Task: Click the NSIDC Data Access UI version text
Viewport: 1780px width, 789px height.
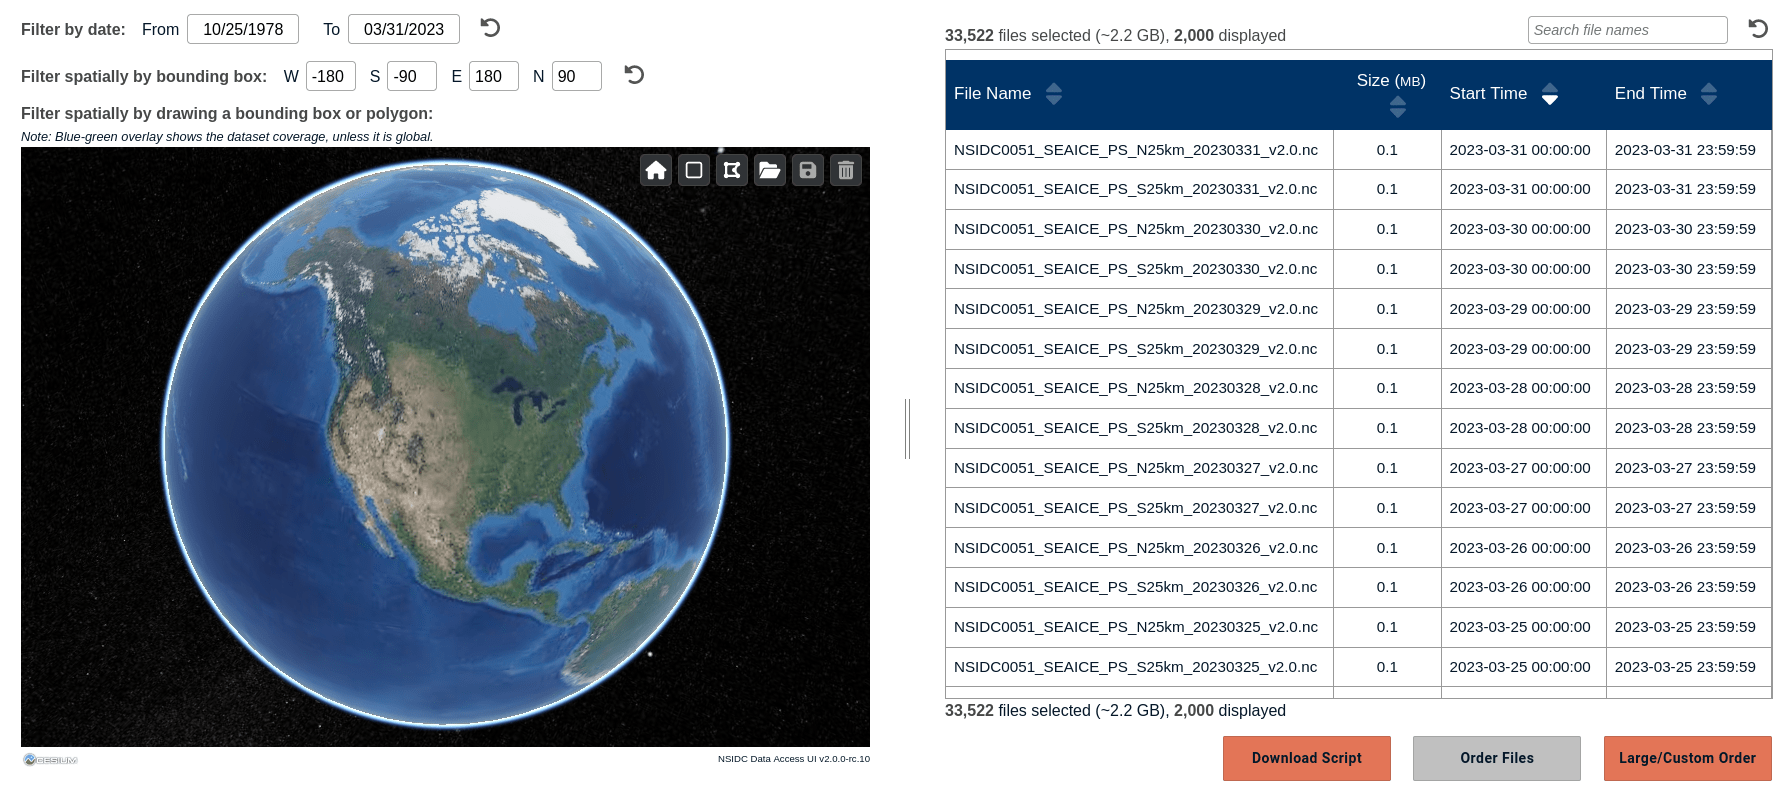Action: click(x=793, y=759)
